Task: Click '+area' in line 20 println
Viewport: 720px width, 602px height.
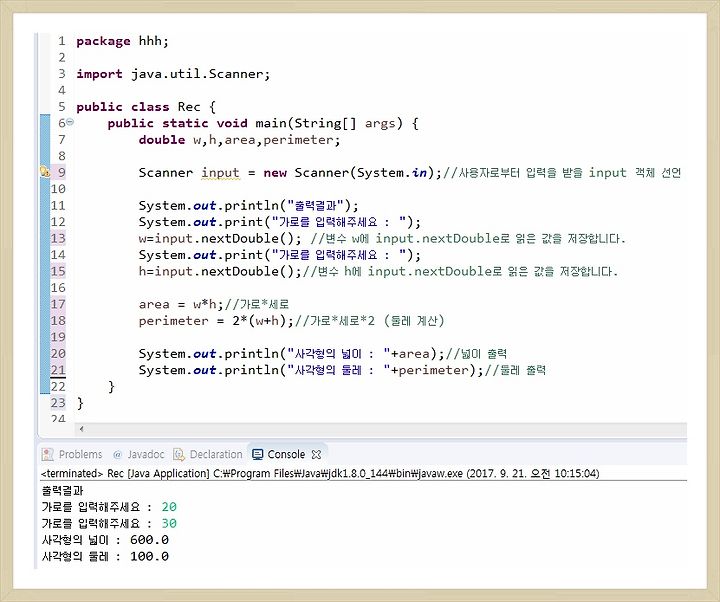Action: 410,354
